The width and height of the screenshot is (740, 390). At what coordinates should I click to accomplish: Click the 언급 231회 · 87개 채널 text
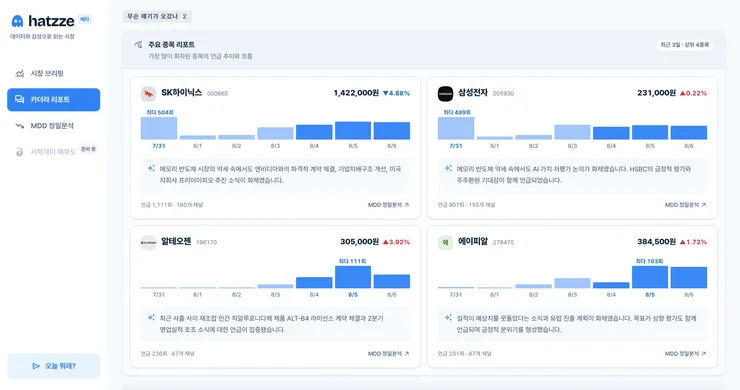pyautogui.click(x=464, y=354)
